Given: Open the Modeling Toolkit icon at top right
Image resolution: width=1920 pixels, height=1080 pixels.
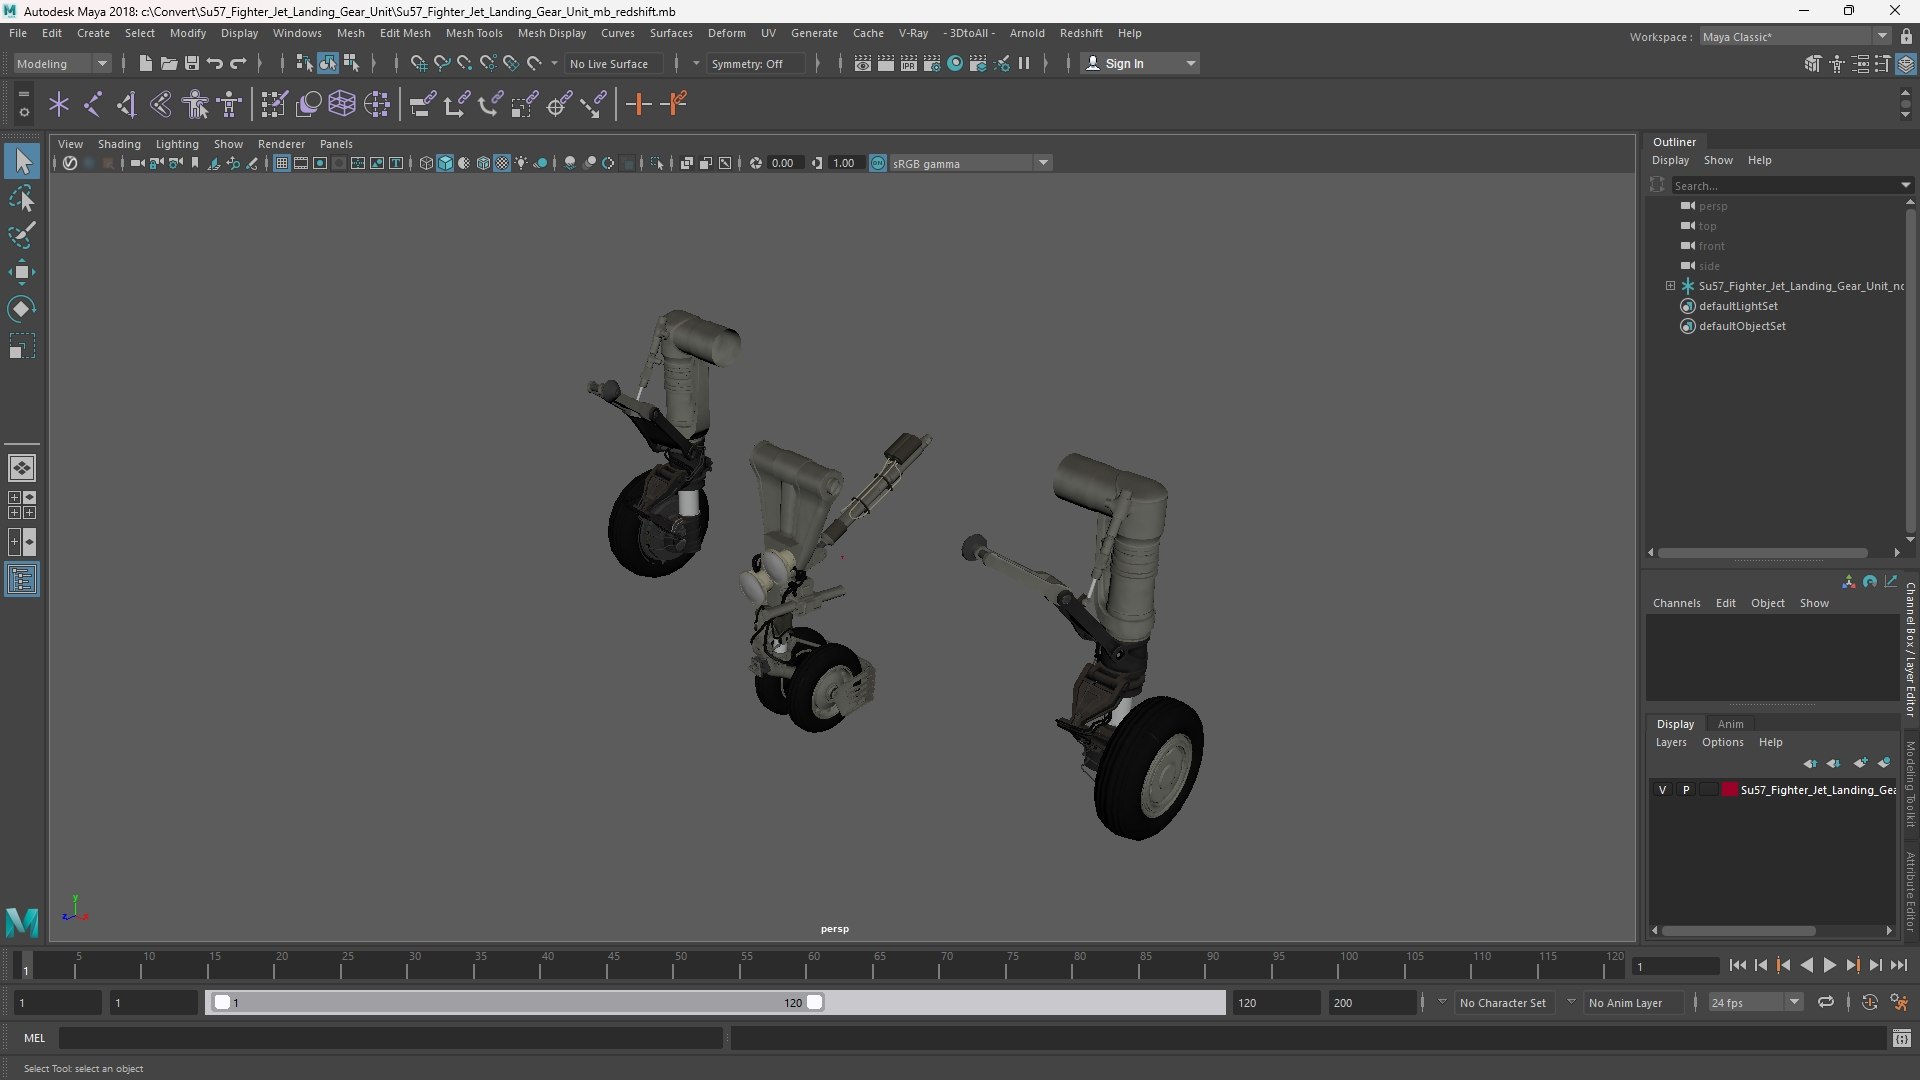Looking at the screenshot, I should pyautogui.click(x=1813, y=64).
